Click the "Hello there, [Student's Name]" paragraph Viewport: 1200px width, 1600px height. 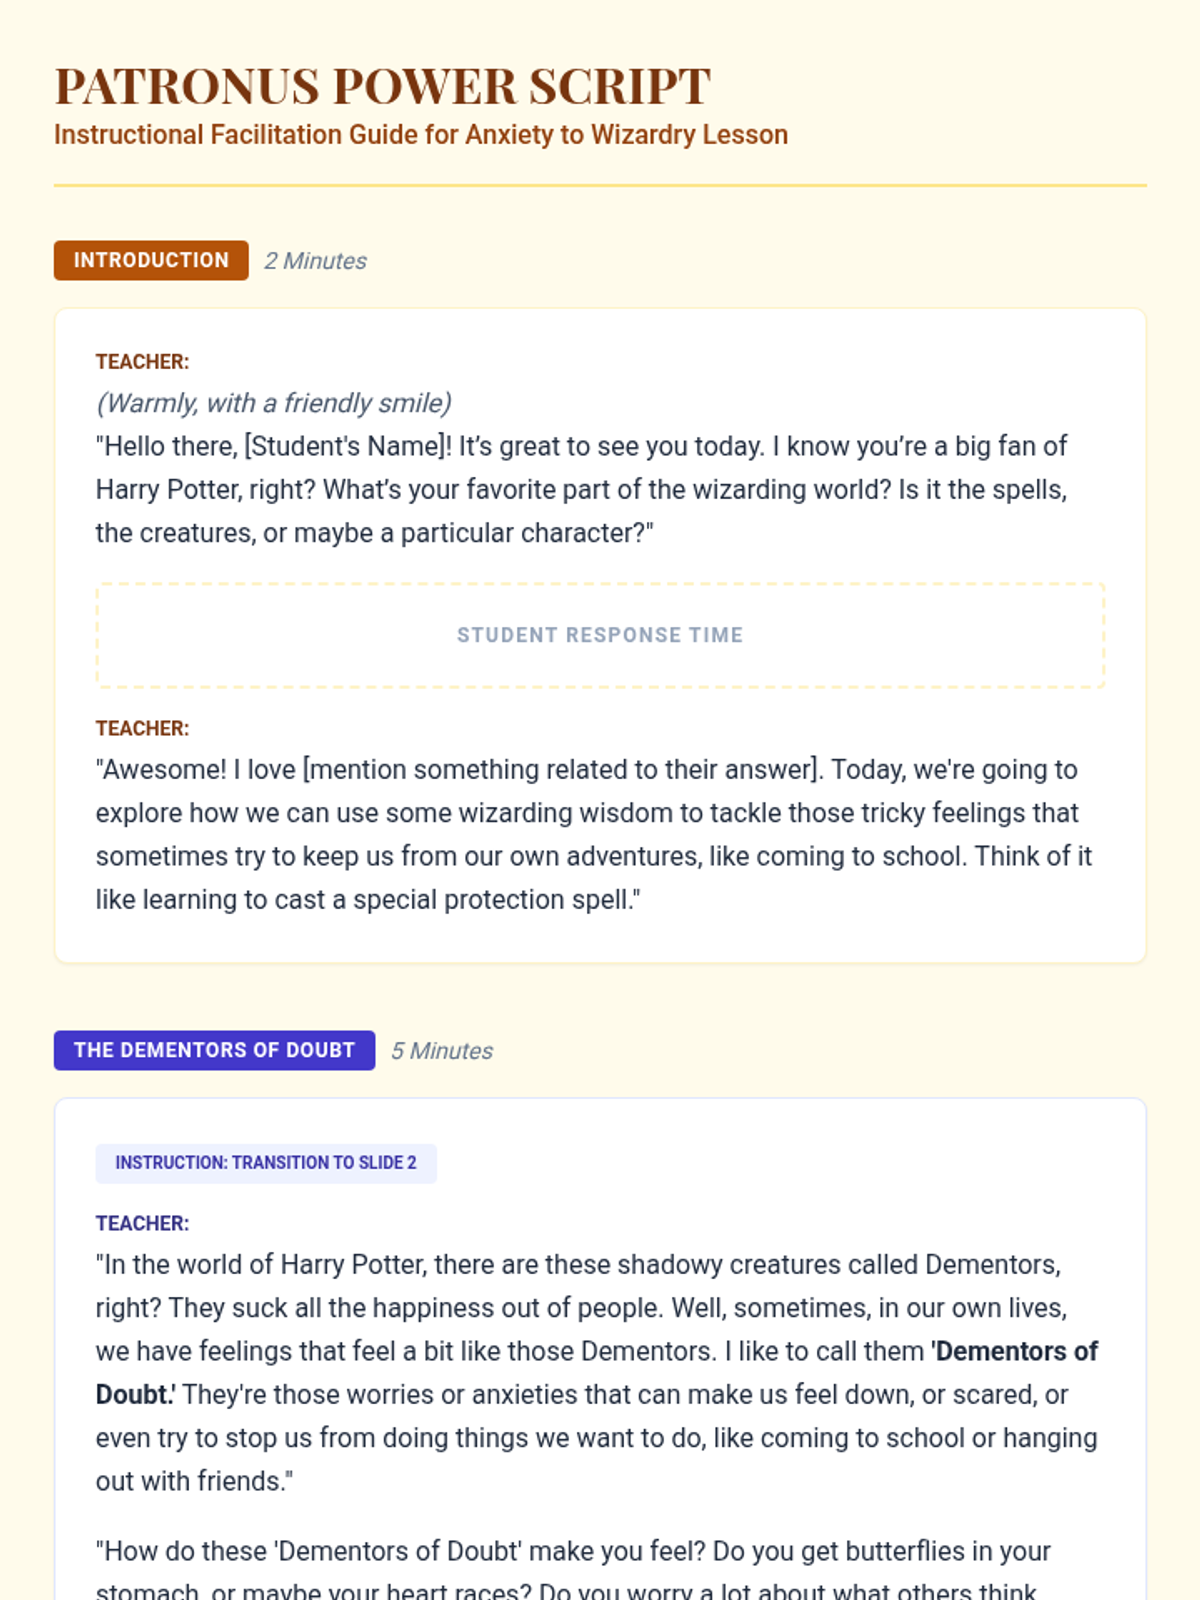[x=580, y=489]
